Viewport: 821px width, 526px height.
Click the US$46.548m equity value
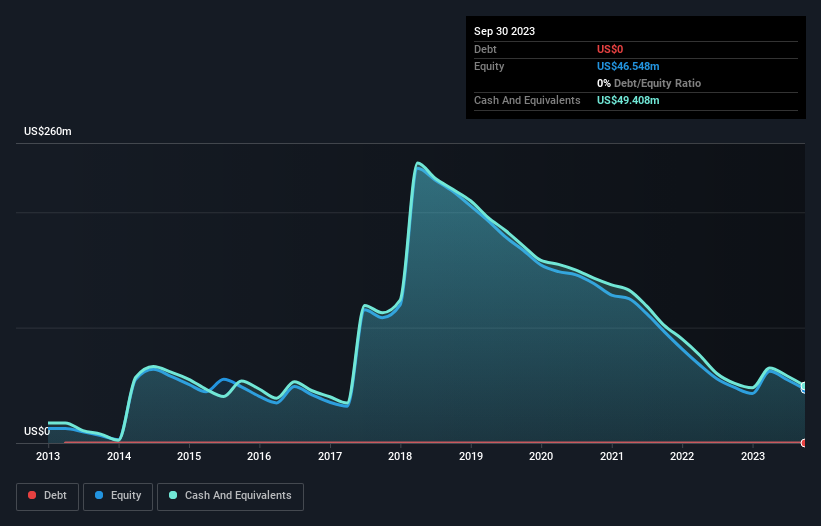pyautogui.click(x=628, y=66)
